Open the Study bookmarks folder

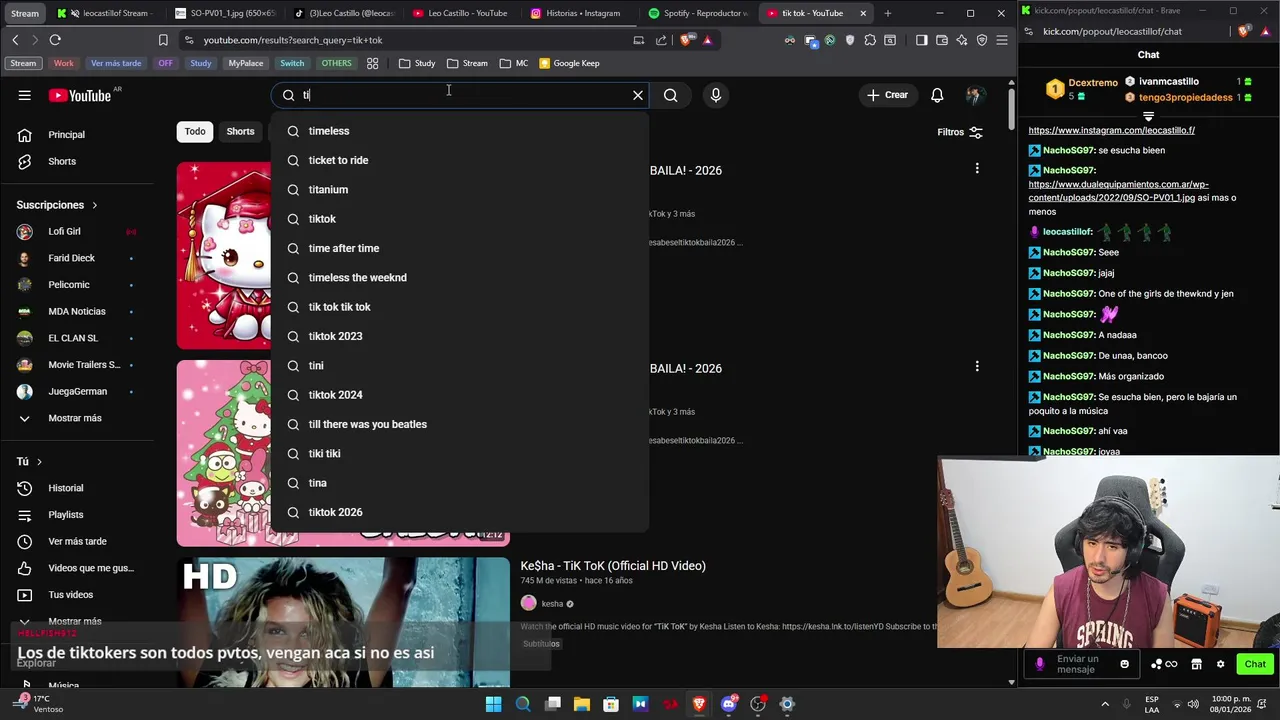[x=417, y=63]
